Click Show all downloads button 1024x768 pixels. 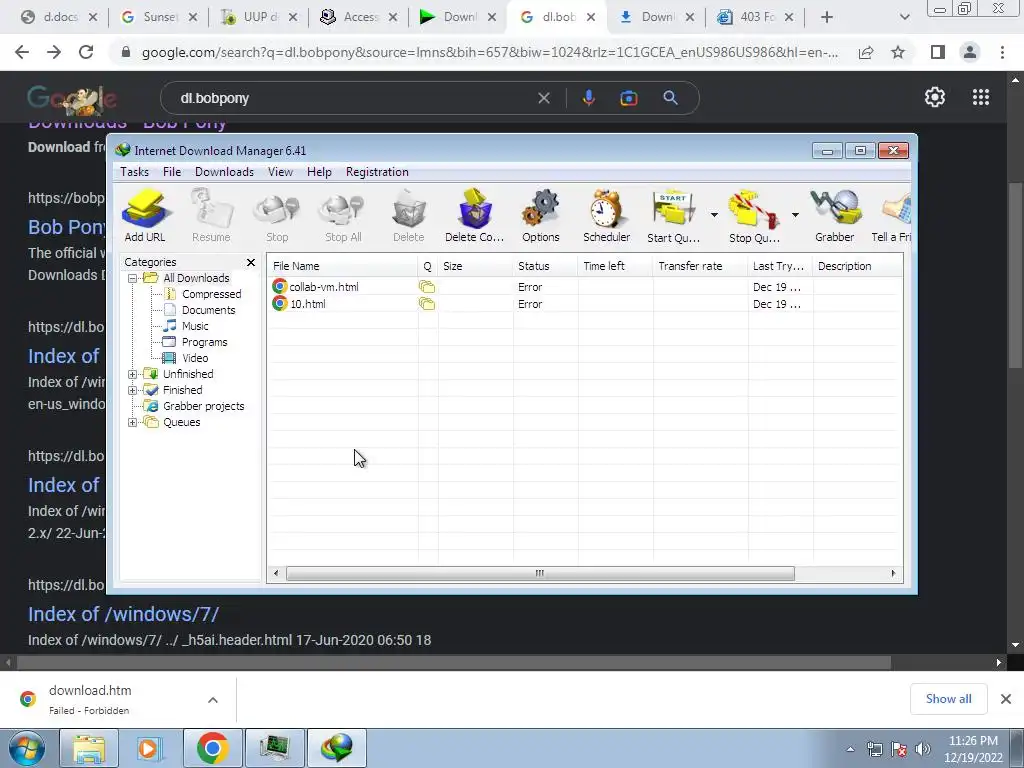tap(948, 699)
